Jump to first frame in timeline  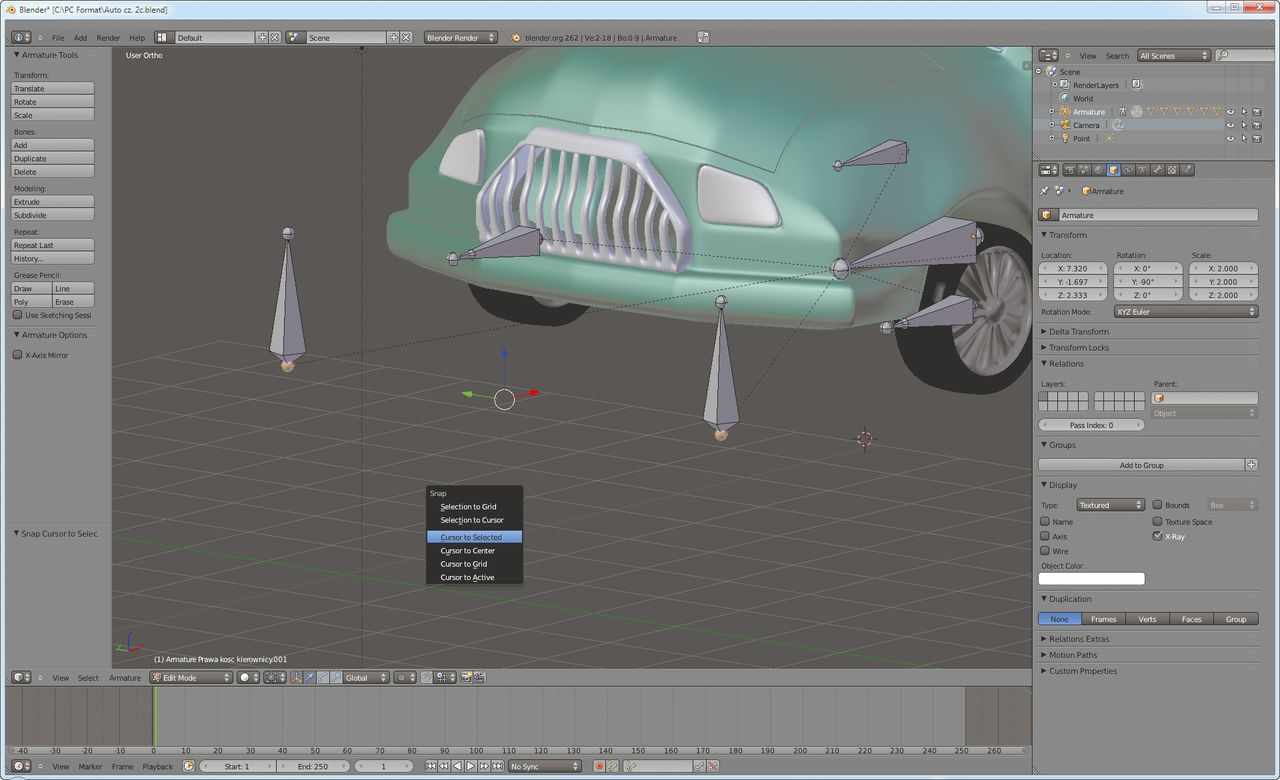(431, 766)
